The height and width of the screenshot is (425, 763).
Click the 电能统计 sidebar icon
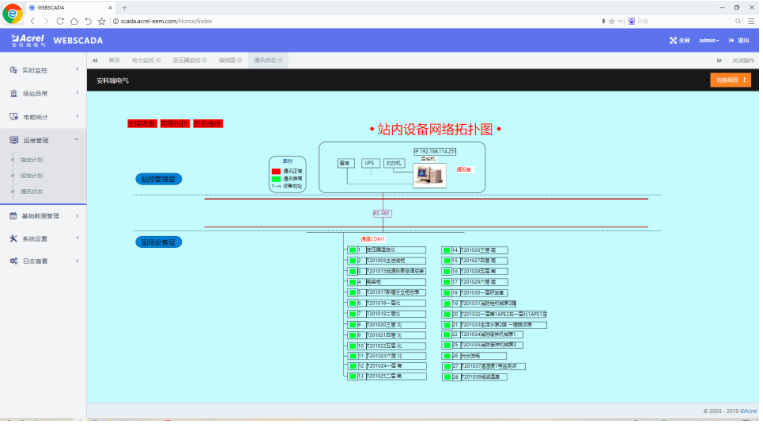point(13,117)
